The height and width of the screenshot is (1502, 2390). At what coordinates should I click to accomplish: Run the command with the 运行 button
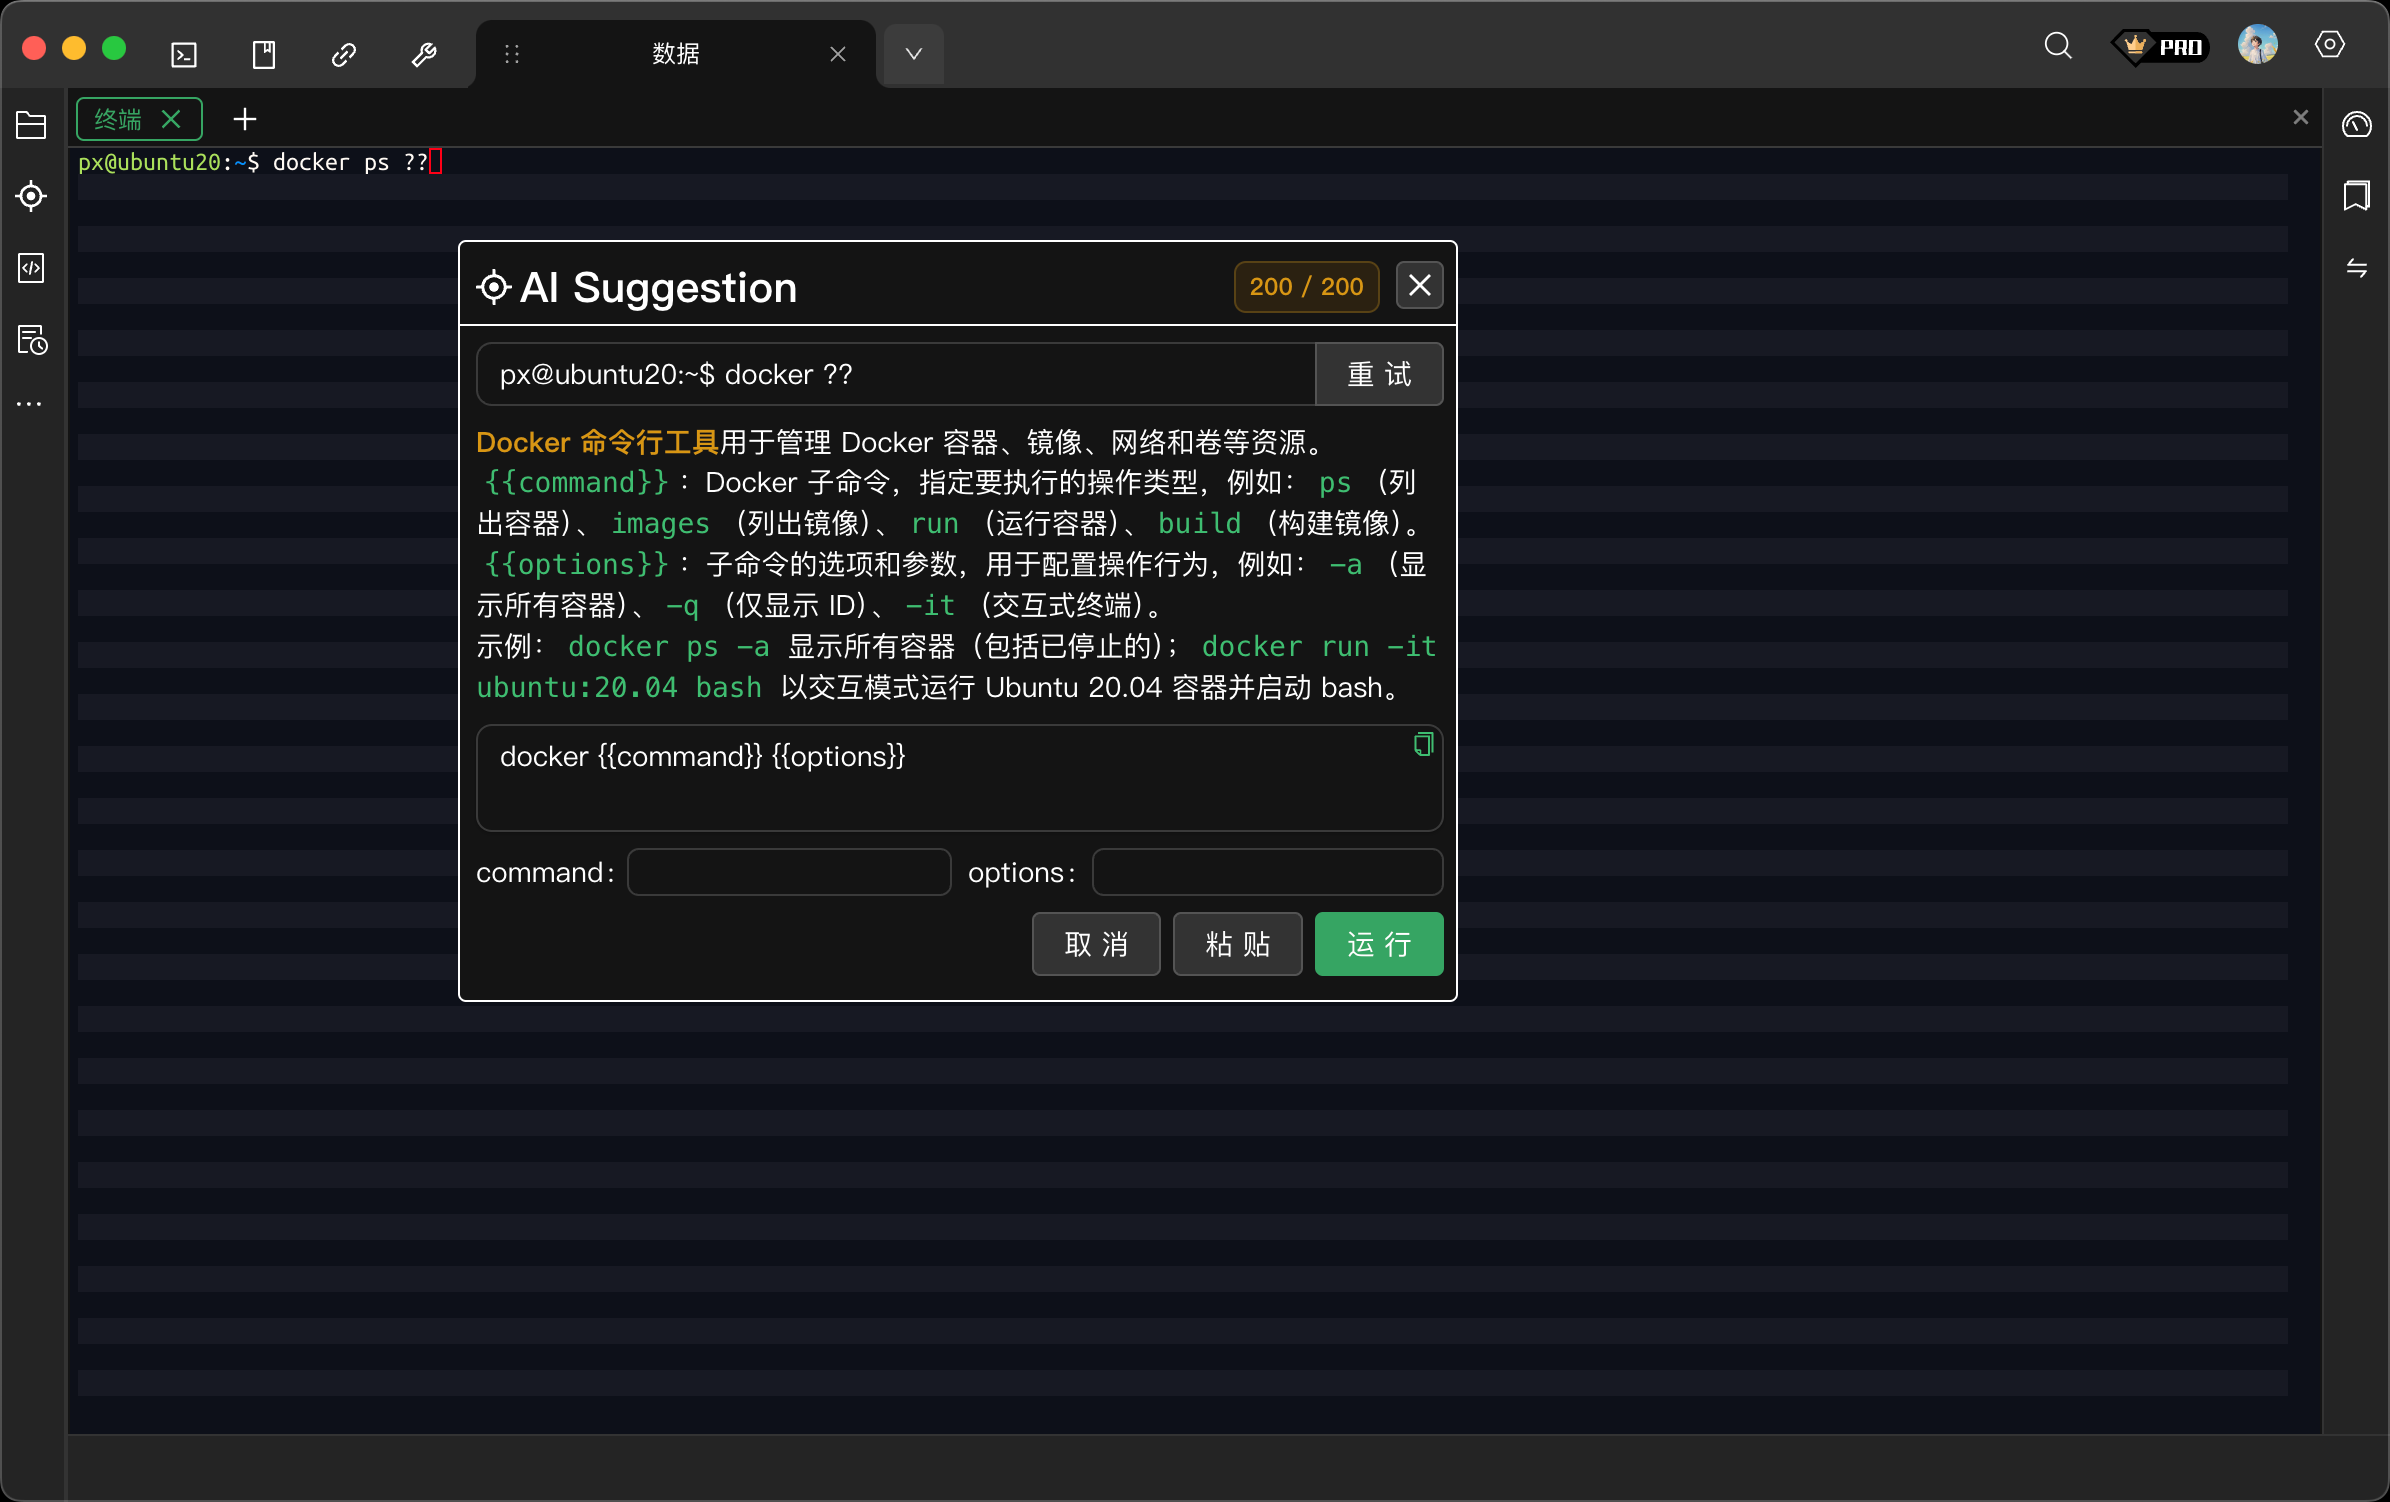coord(1378,944)
